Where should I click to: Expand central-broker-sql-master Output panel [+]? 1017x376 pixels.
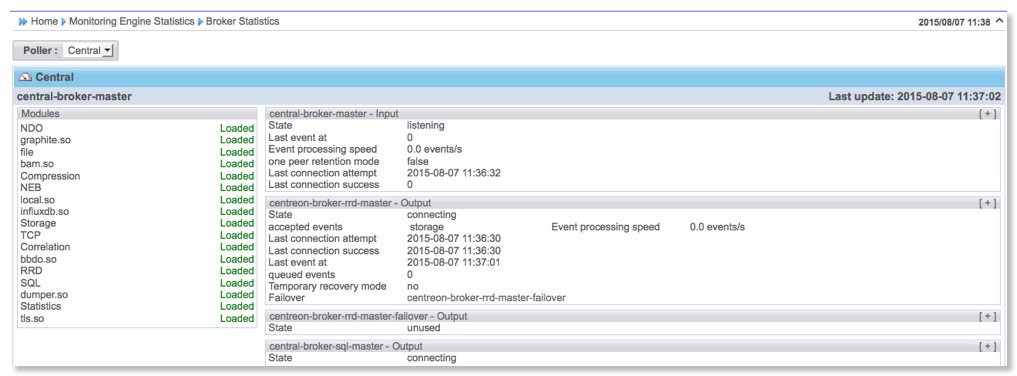987,346
